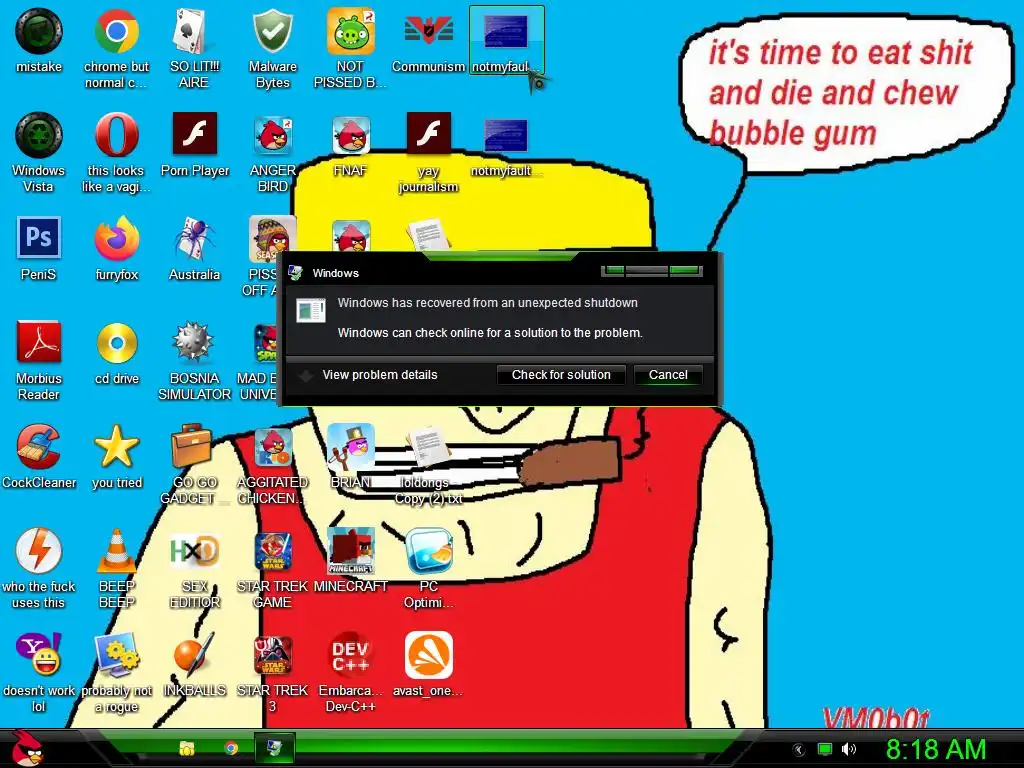The width and height of the screenshot is (1024, 768).
Task: Click the speaker volume tray icon
Action: (x=848, y=749)
